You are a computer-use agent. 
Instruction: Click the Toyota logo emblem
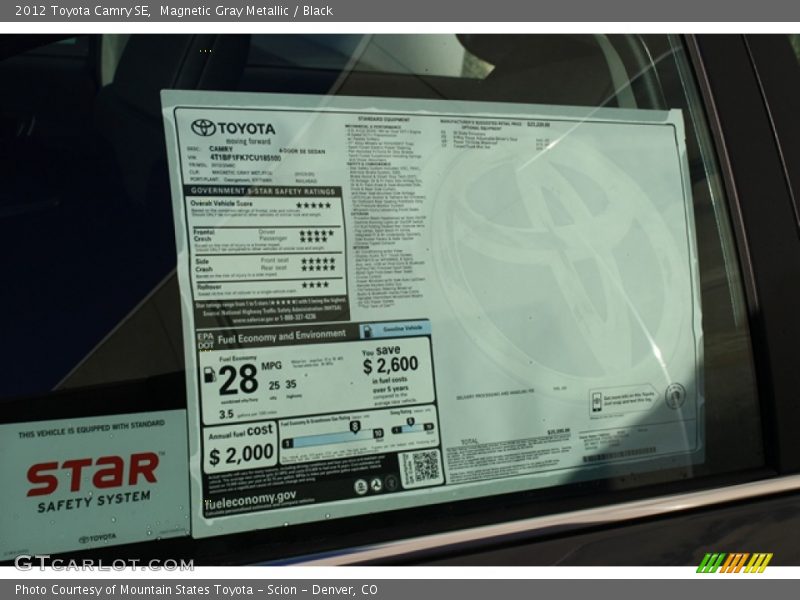[202, 128]
